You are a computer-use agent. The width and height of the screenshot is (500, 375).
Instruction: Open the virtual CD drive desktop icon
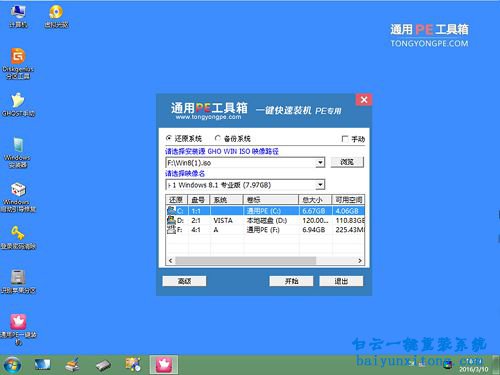tap(56, 16)
